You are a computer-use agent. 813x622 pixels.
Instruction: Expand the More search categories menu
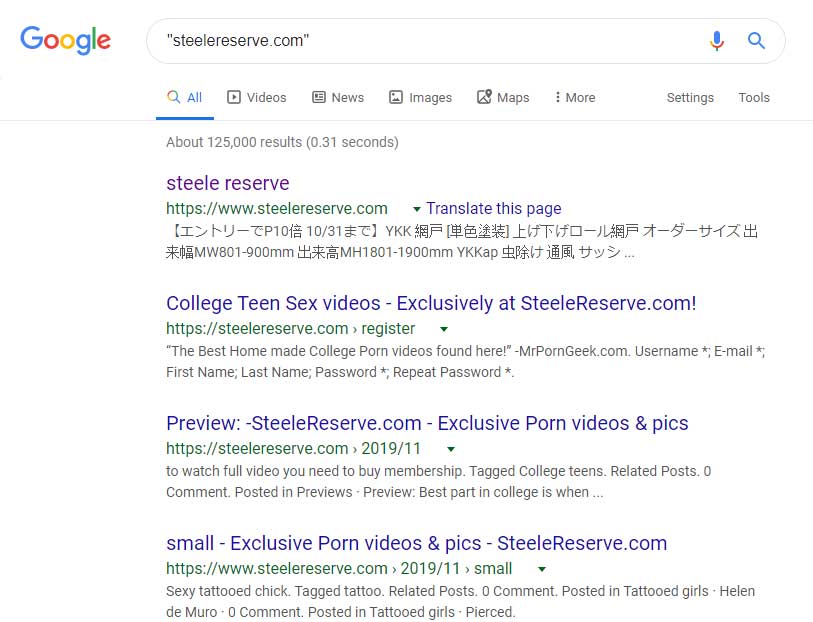[x=574, y=97]
